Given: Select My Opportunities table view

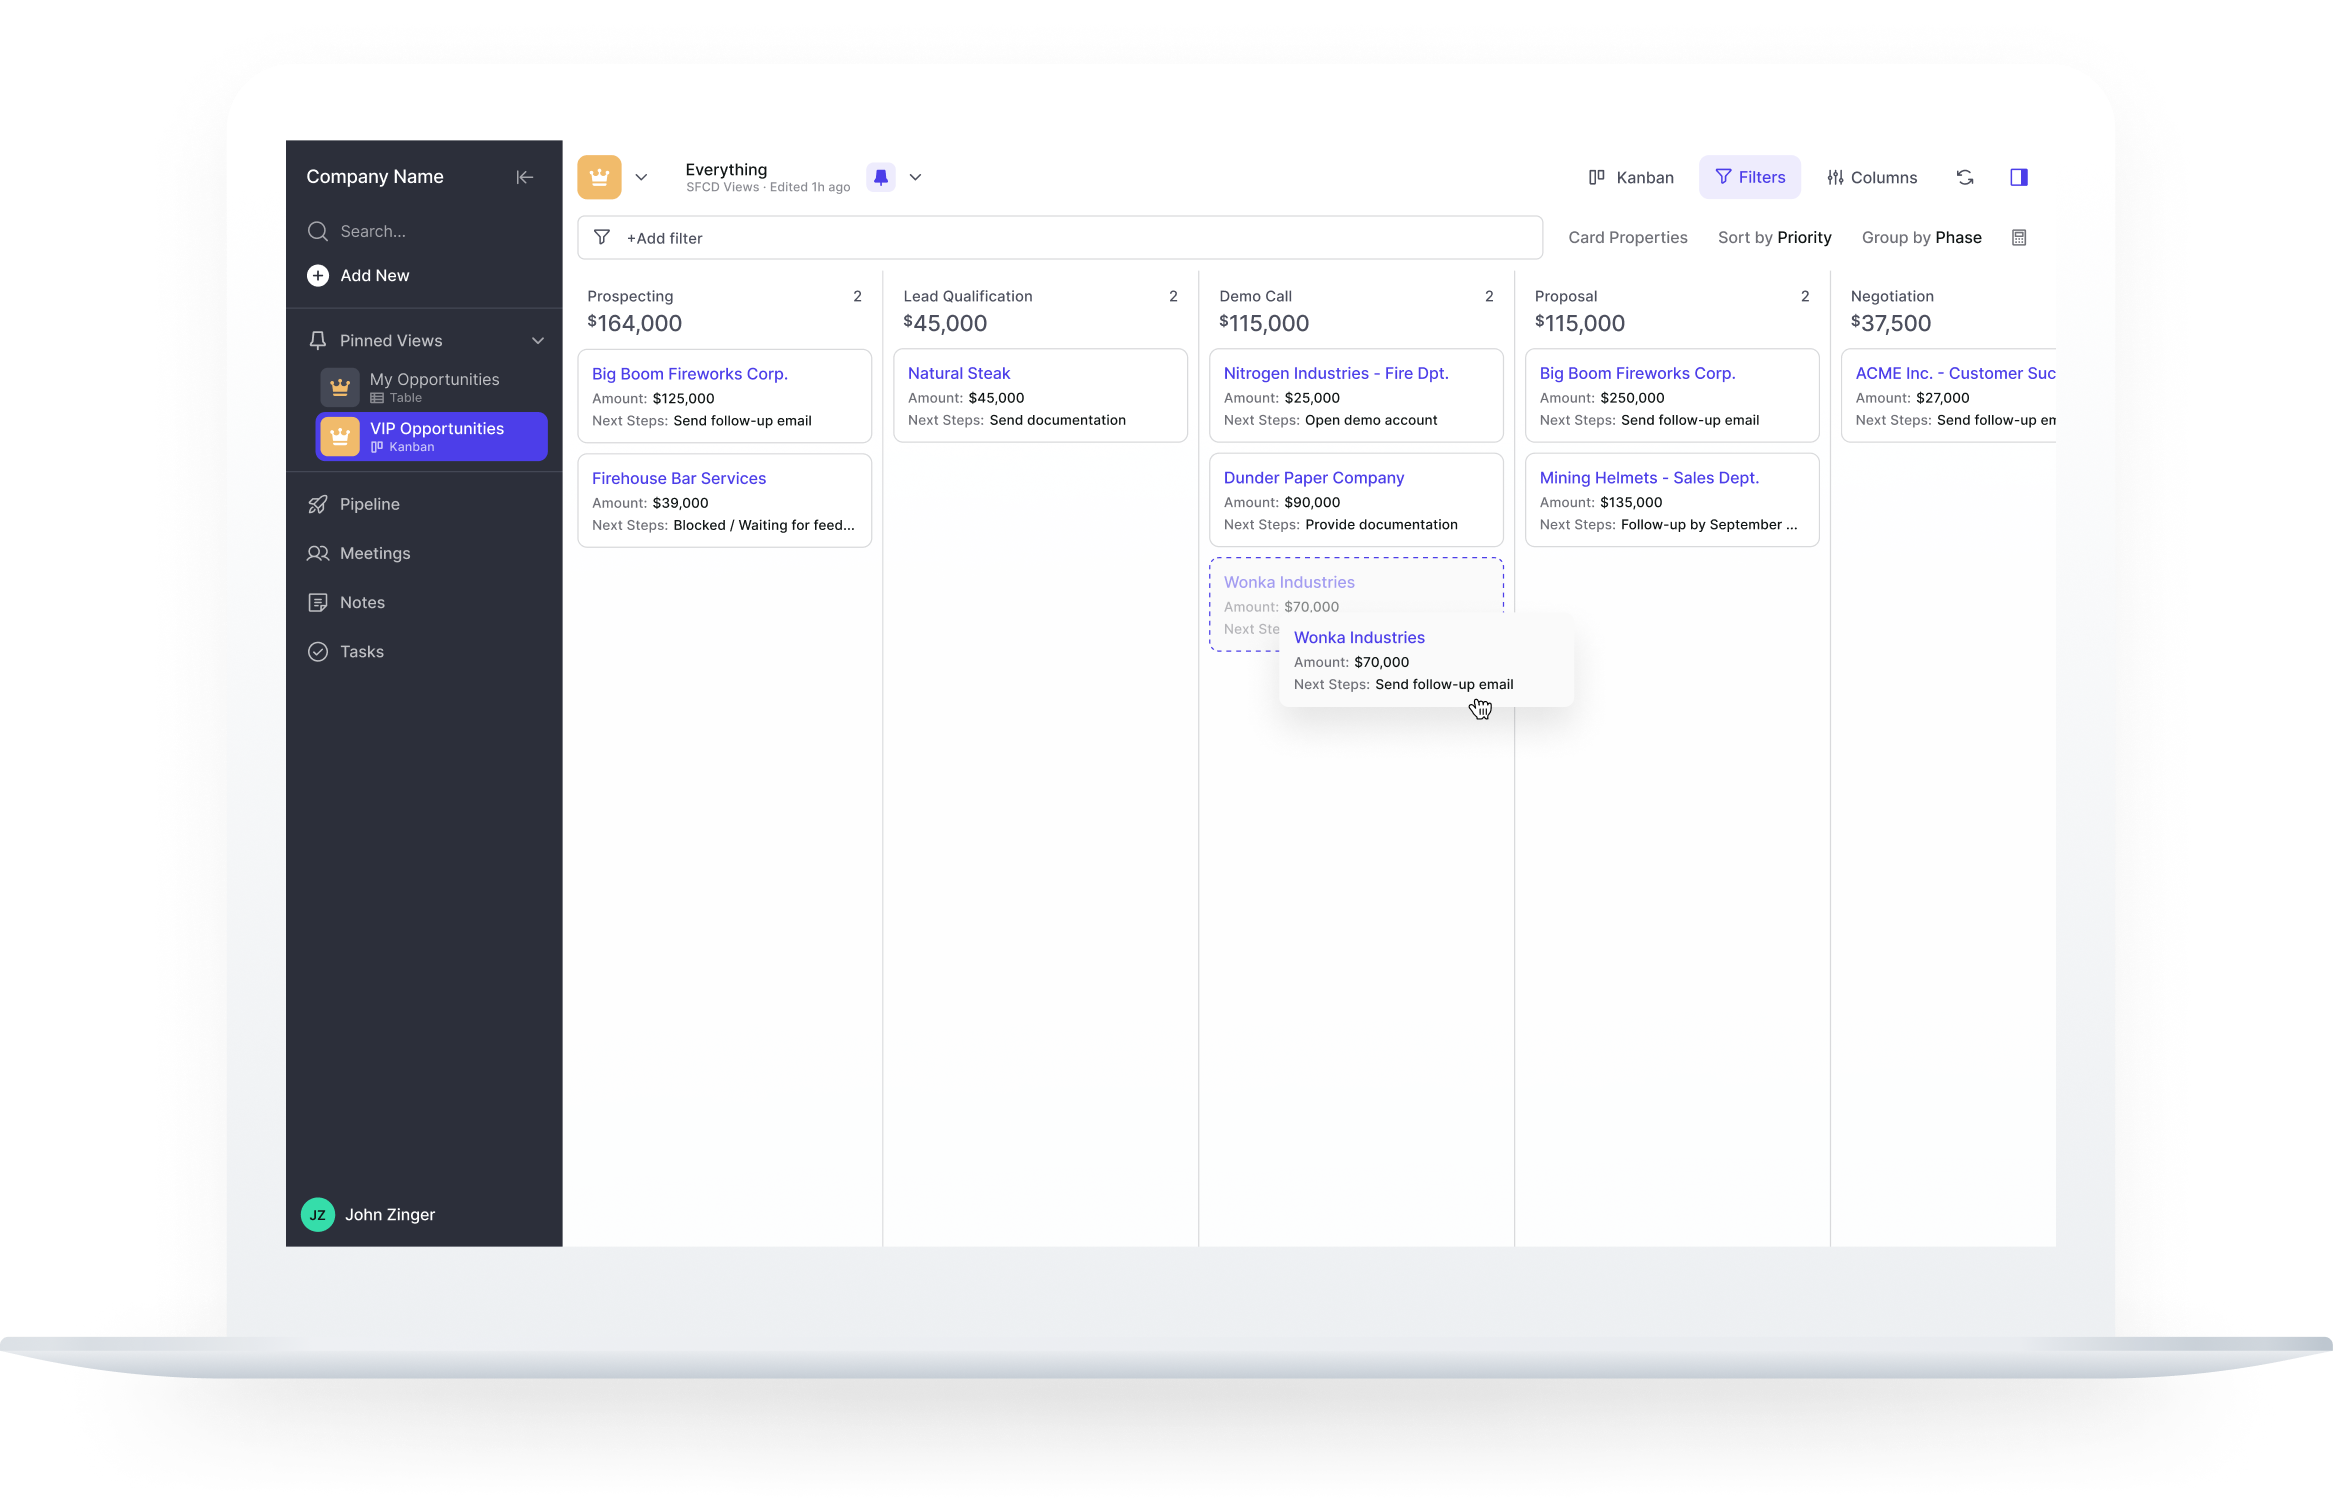Looking at the screenshot, I should pyautogui.click(x=433, y=387).
